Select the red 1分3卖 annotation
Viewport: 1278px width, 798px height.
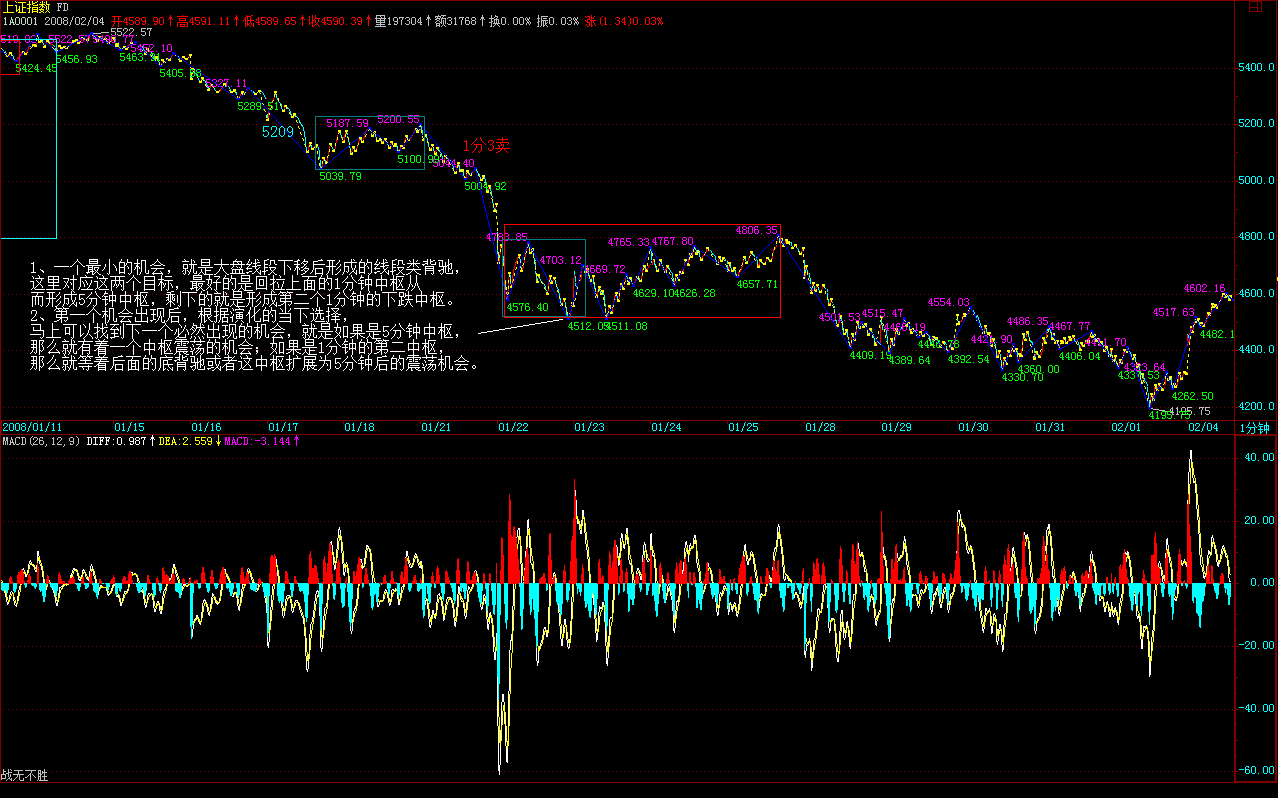(486, 145)
